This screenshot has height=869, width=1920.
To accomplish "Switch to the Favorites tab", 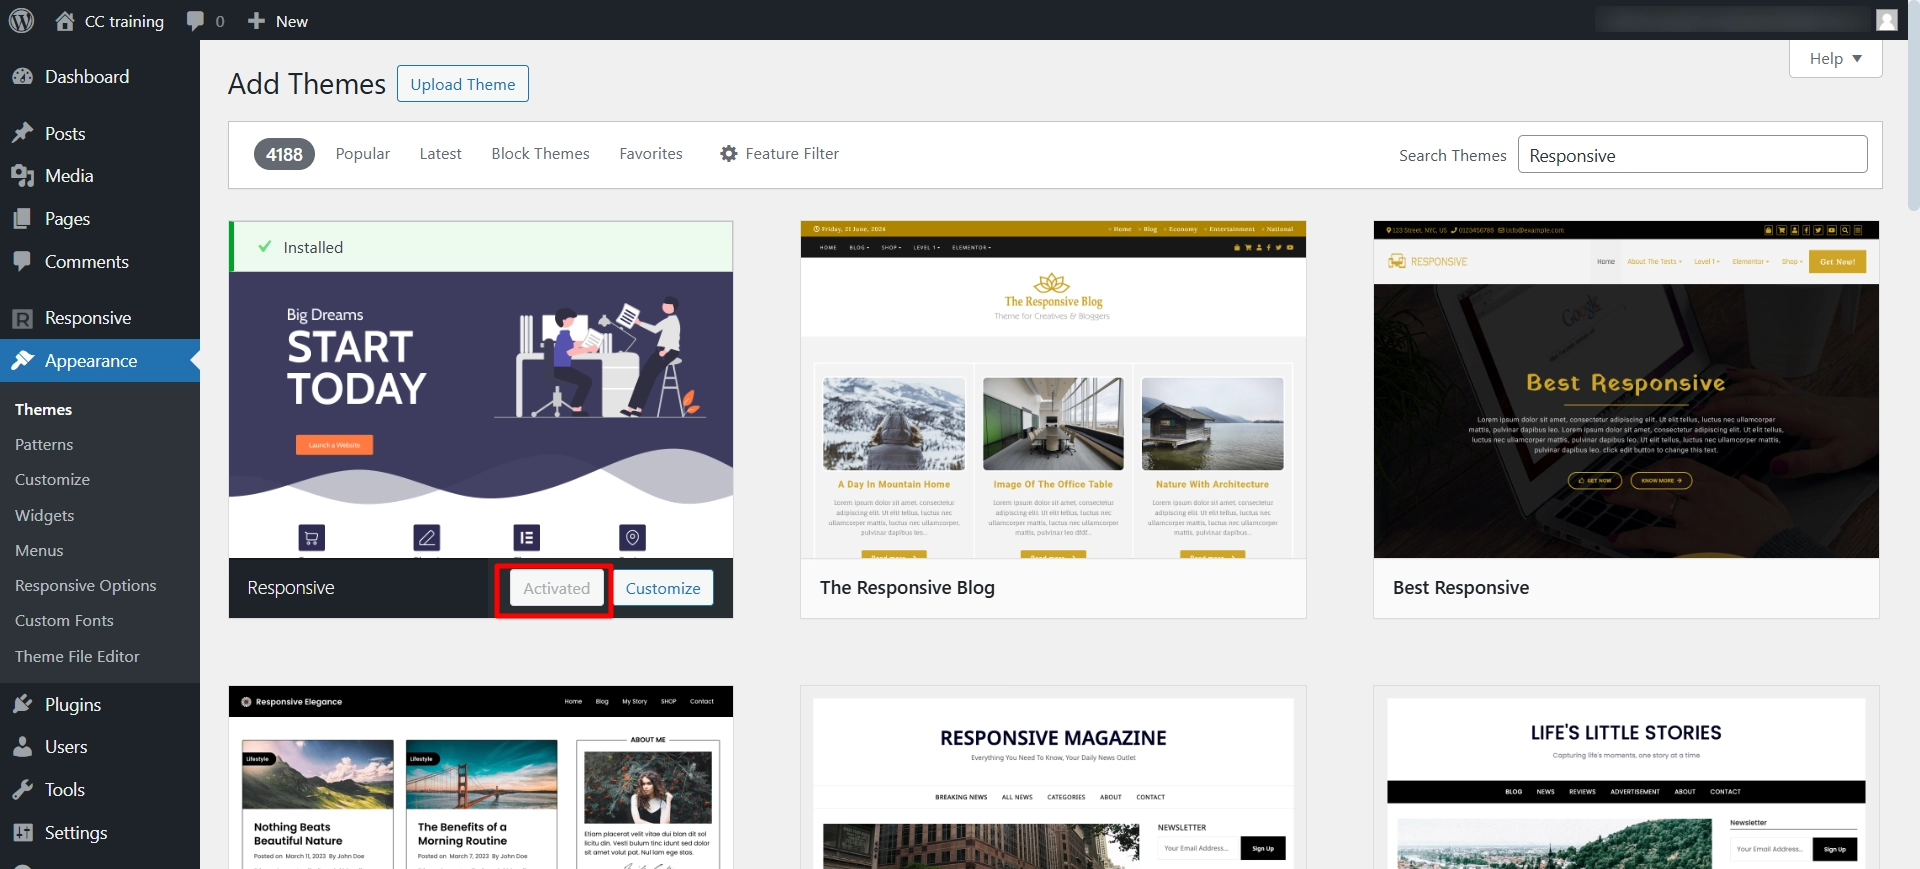I will pos(651,154).
